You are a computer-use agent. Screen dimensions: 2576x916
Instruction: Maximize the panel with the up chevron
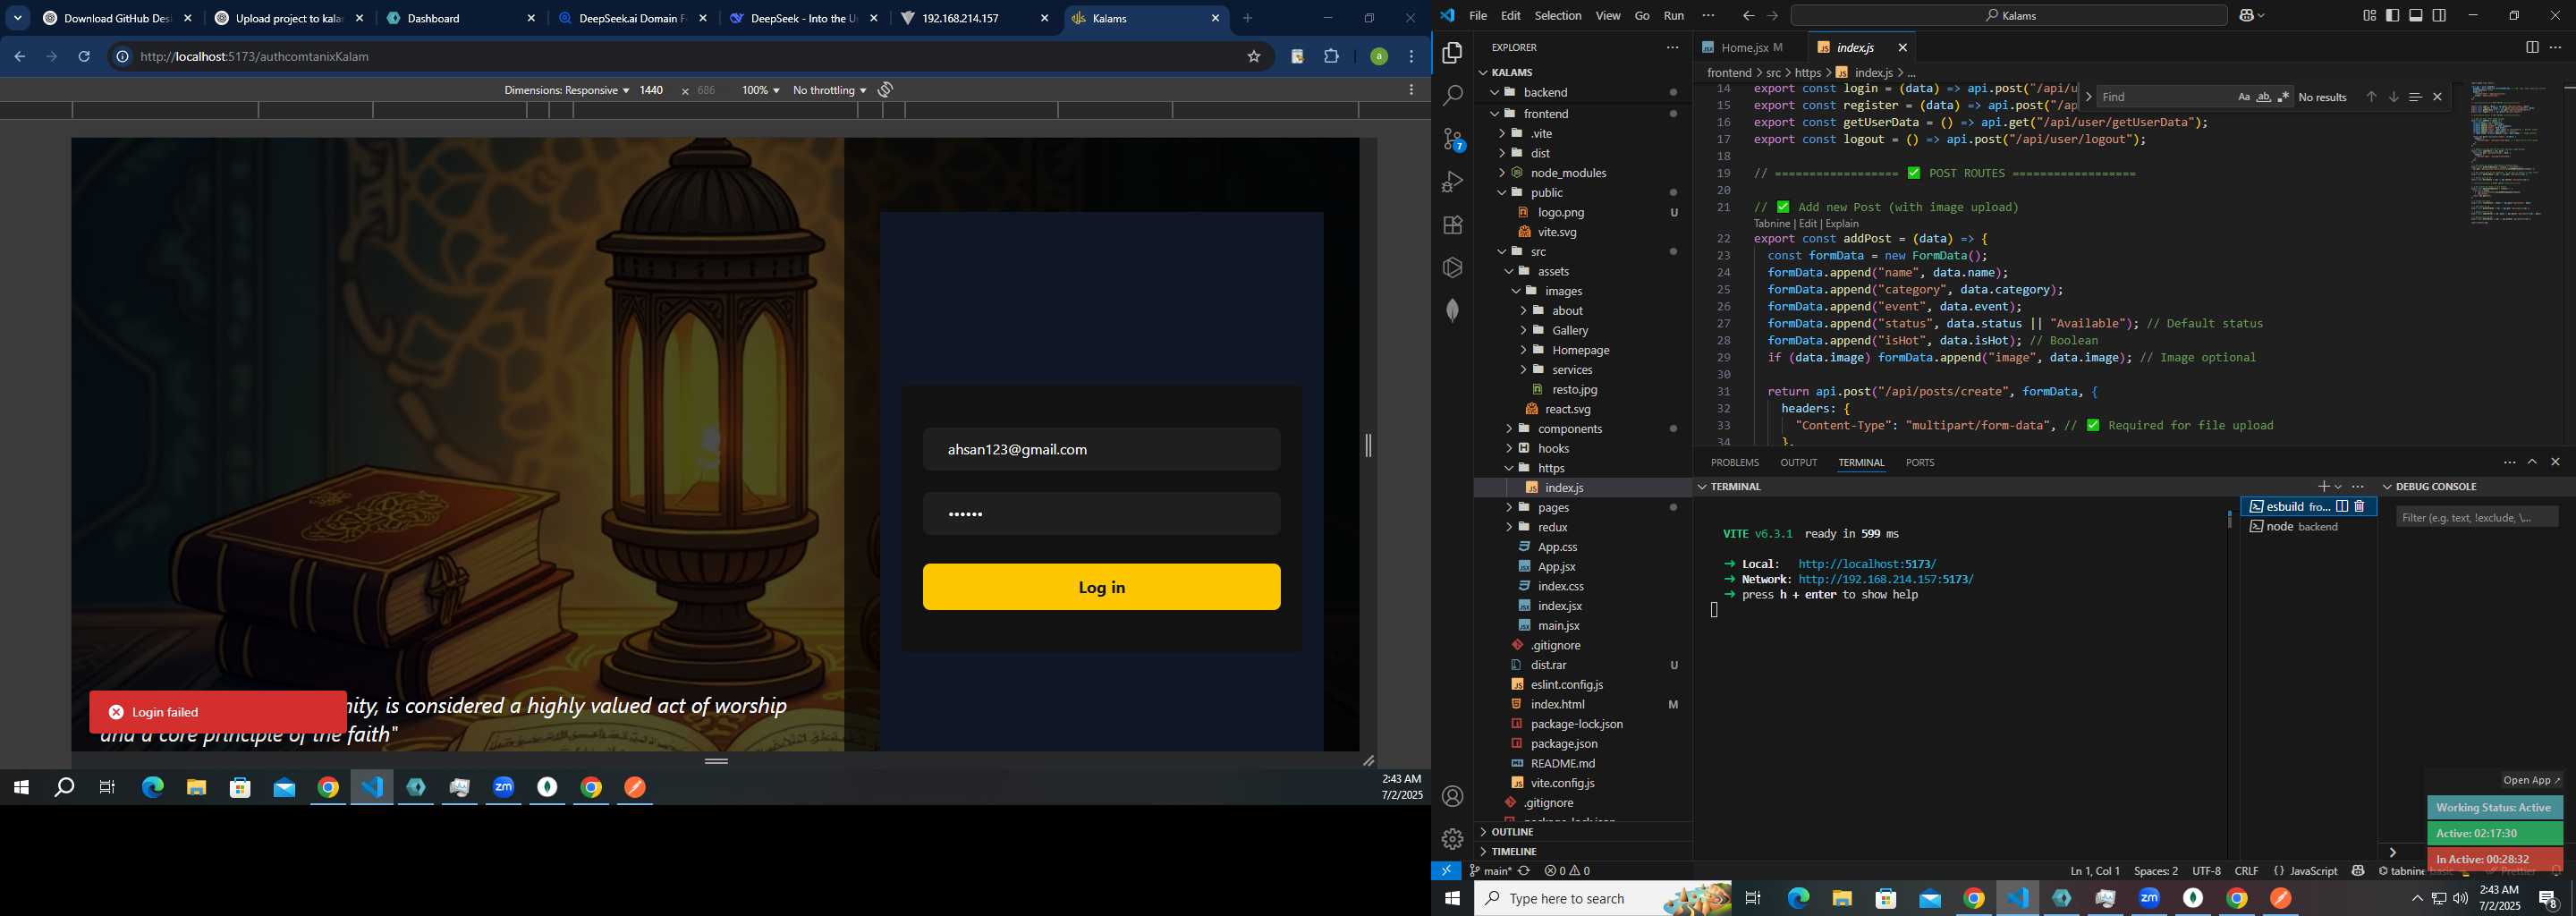coord(2532,462)
